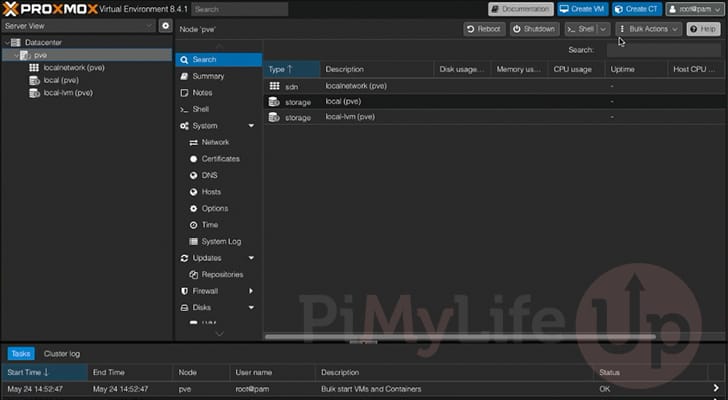
Task: Click the Shell terminal icon in node menu
Action: pos(184,110)
